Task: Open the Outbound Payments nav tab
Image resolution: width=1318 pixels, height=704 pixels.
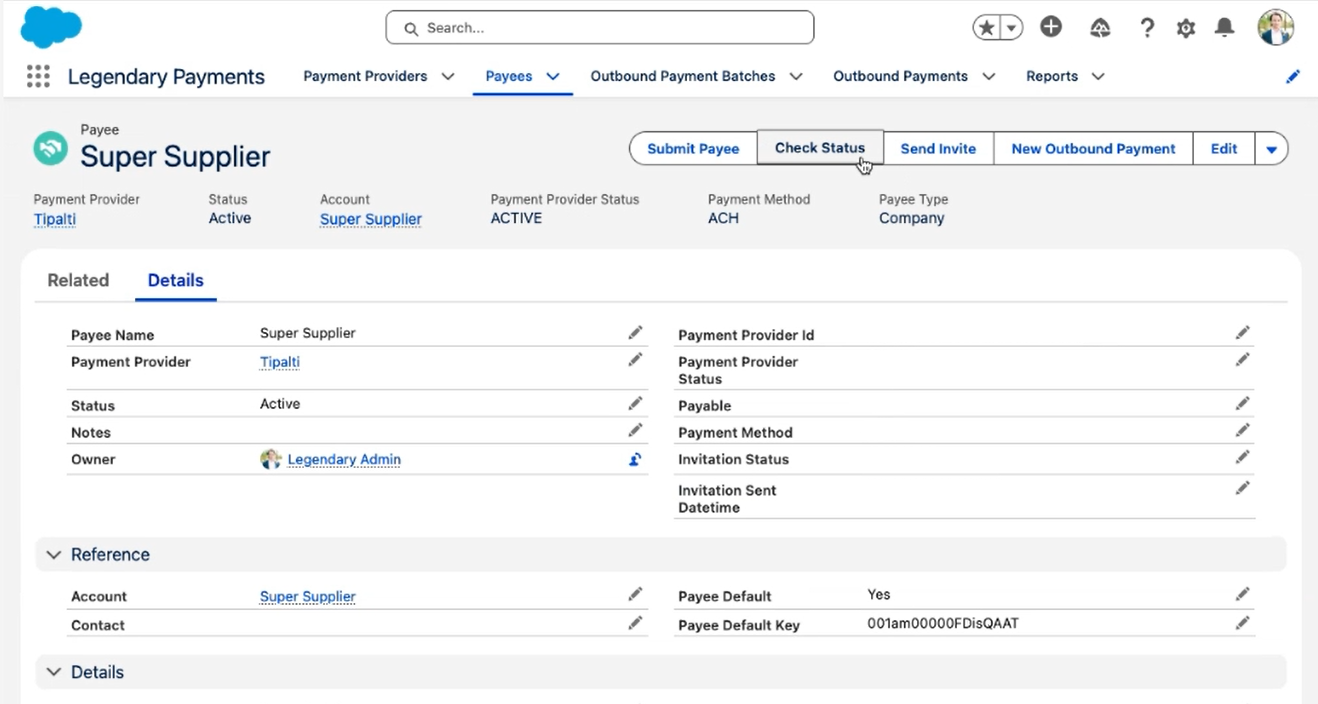Action: point(900,77)
